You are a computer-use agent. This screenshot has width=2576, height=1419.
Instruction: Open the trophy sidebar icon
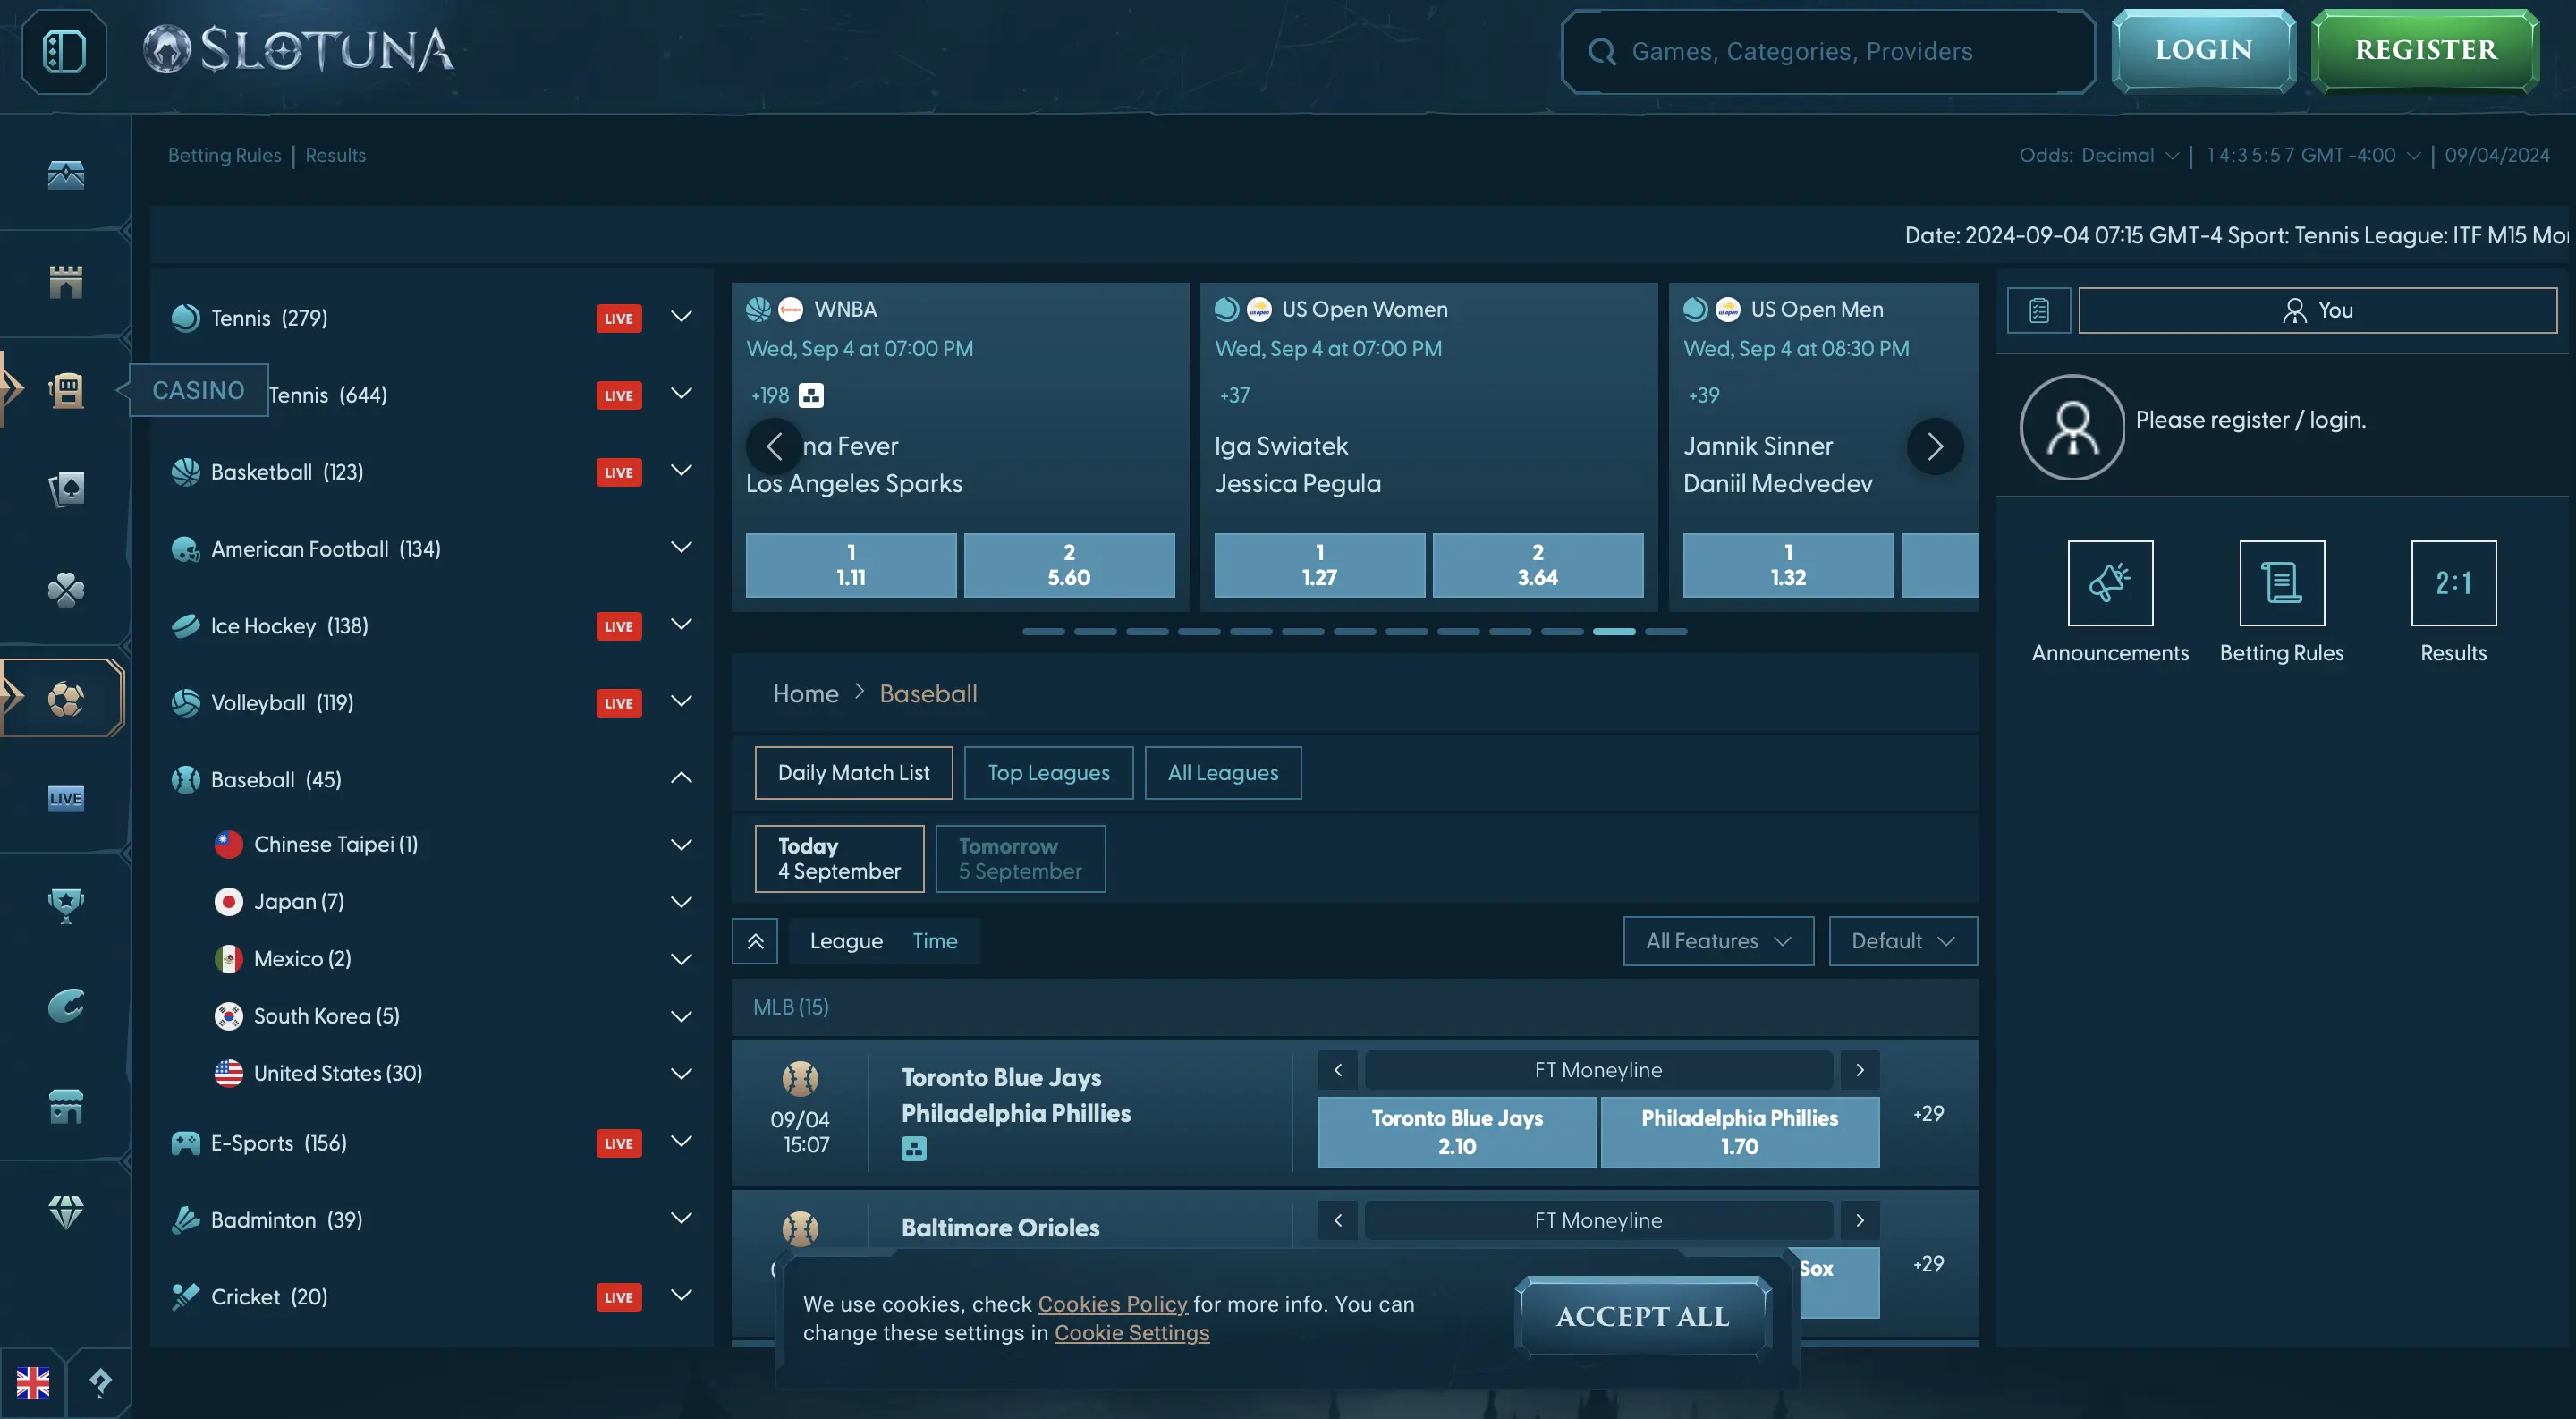pyautogui.click(x=66, y=904)
